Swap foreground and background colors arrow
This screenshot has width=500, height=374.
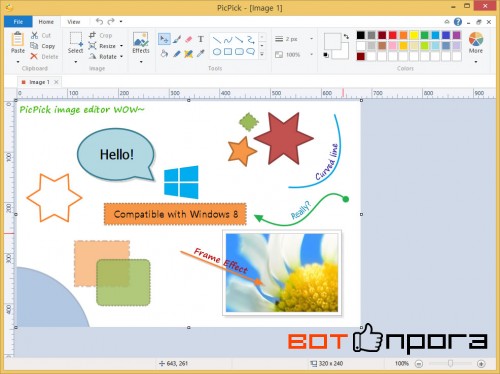pos(346,36)
